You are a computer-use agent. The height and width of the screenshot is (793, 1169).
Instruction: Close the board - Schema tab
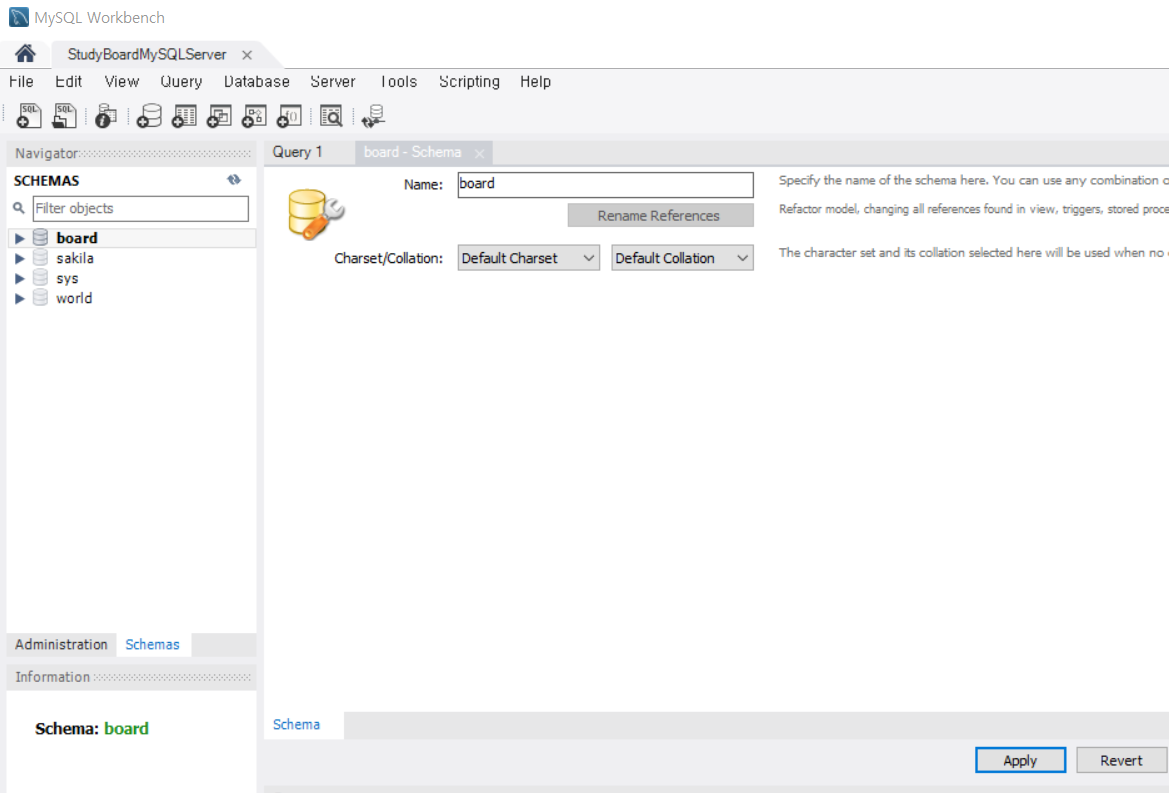[479, 154]
